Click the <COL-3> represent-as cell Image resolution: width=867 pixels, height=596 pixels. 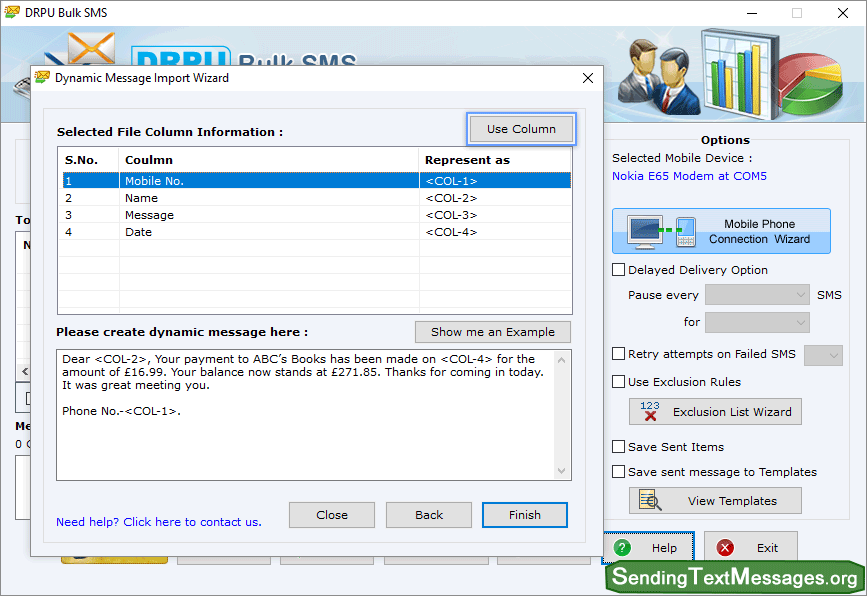451,215
